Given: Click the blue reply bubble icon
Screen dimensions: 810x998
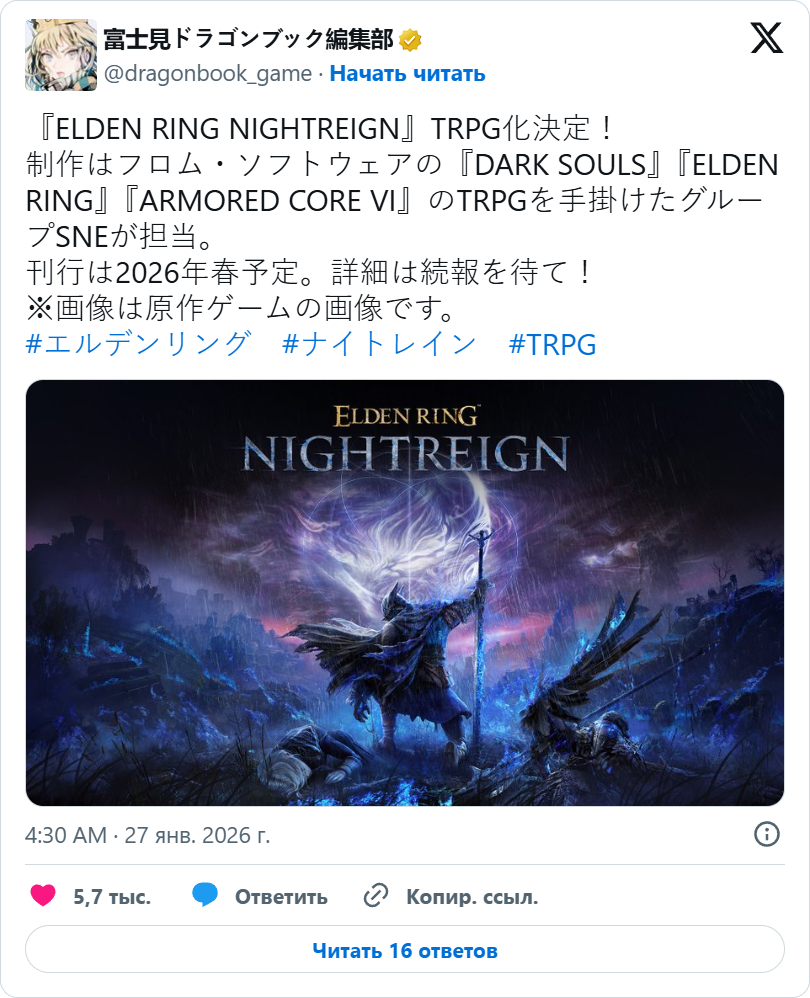Looking at the screenshot, I should (205, 896).
